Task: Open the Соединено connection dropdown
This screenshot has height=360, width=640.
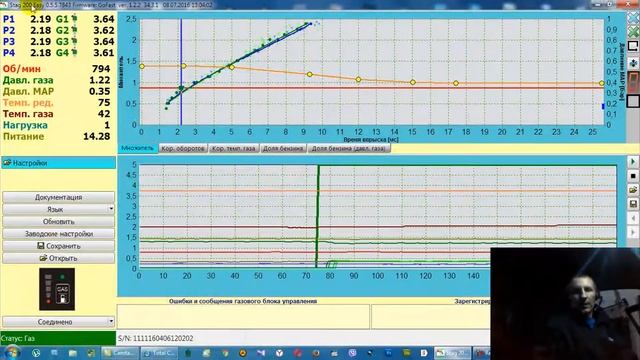Action: (58, 322)
